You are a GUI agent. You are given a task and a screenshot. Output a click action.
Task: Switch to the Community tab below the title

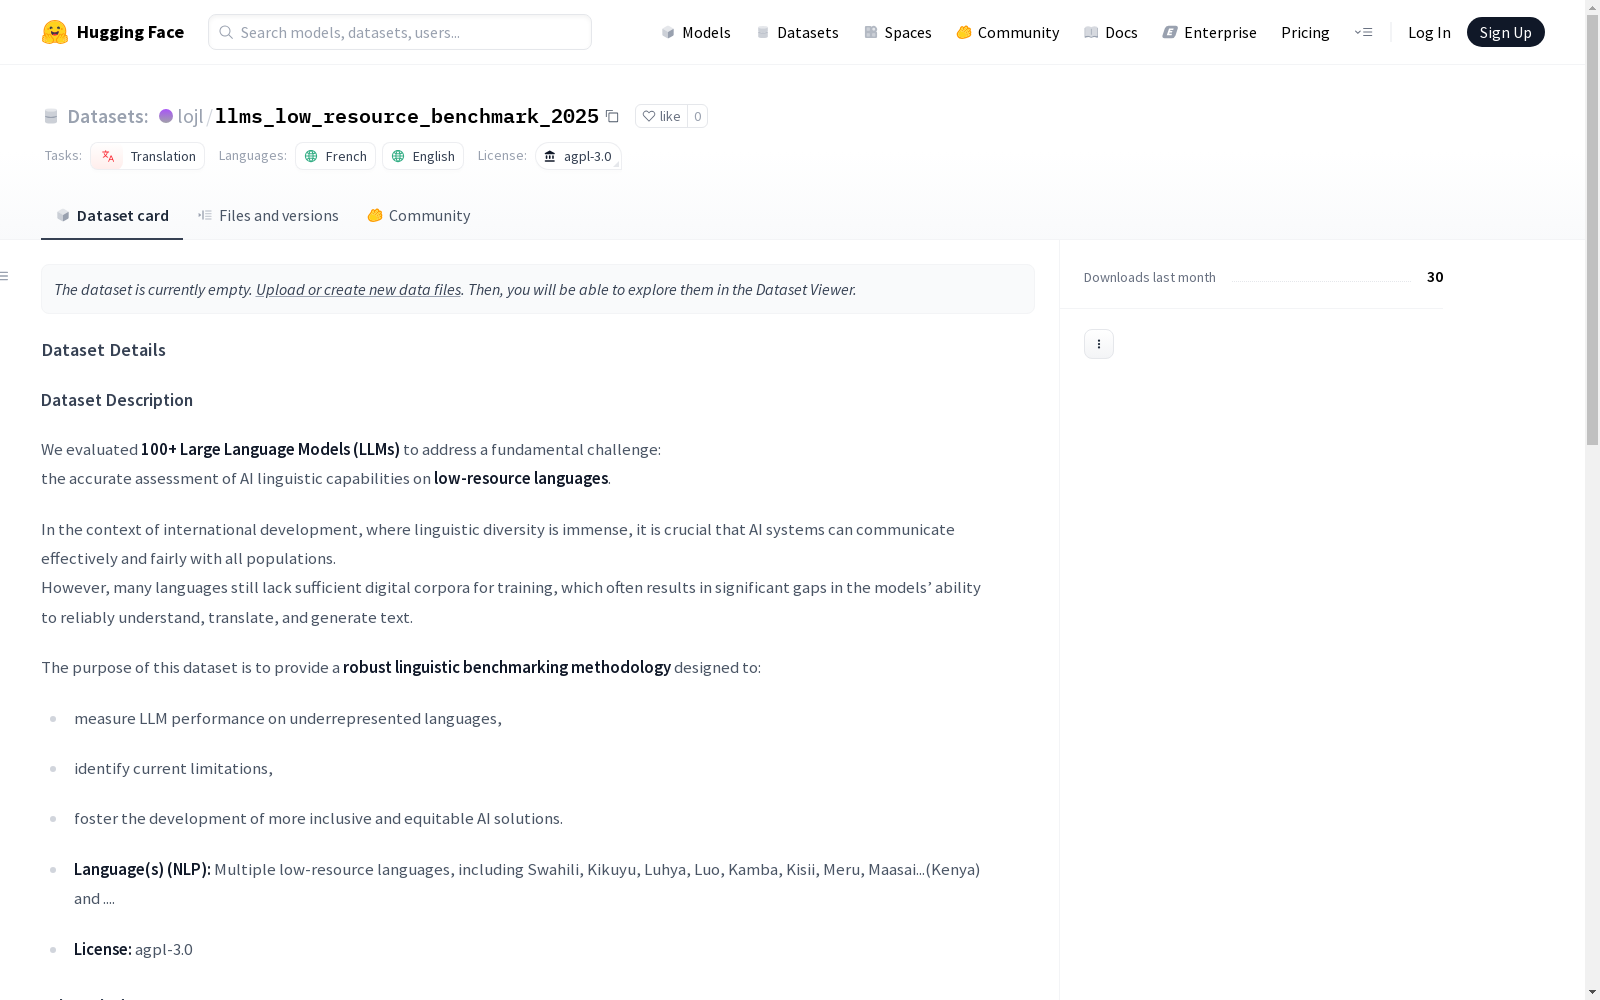coord(418,215)
